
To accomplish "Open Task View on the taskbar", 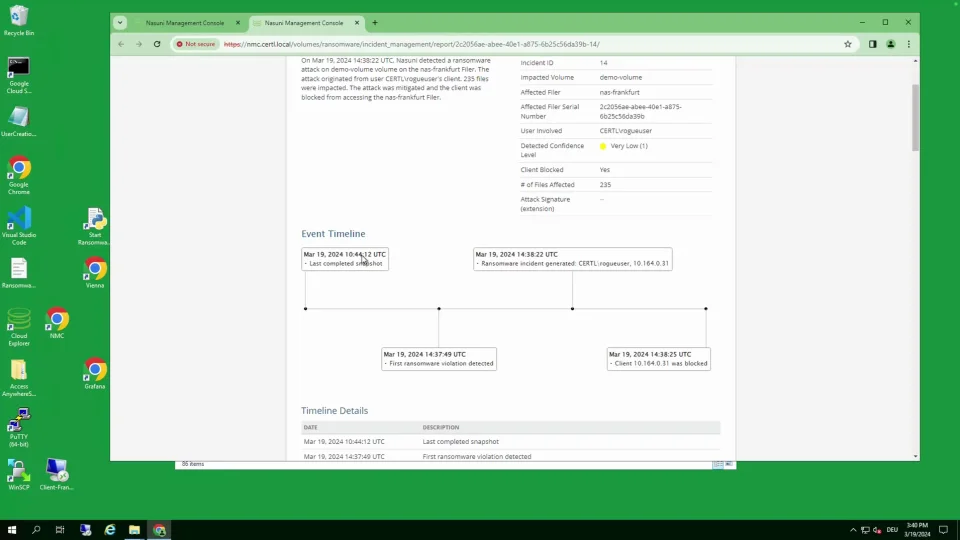I will coord(60,530).
